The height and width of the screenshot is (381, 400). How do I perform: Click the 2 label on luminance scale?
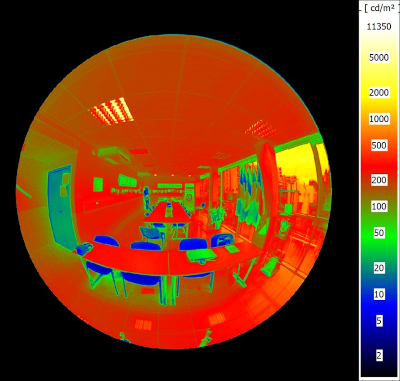click(x=379, y=355)
